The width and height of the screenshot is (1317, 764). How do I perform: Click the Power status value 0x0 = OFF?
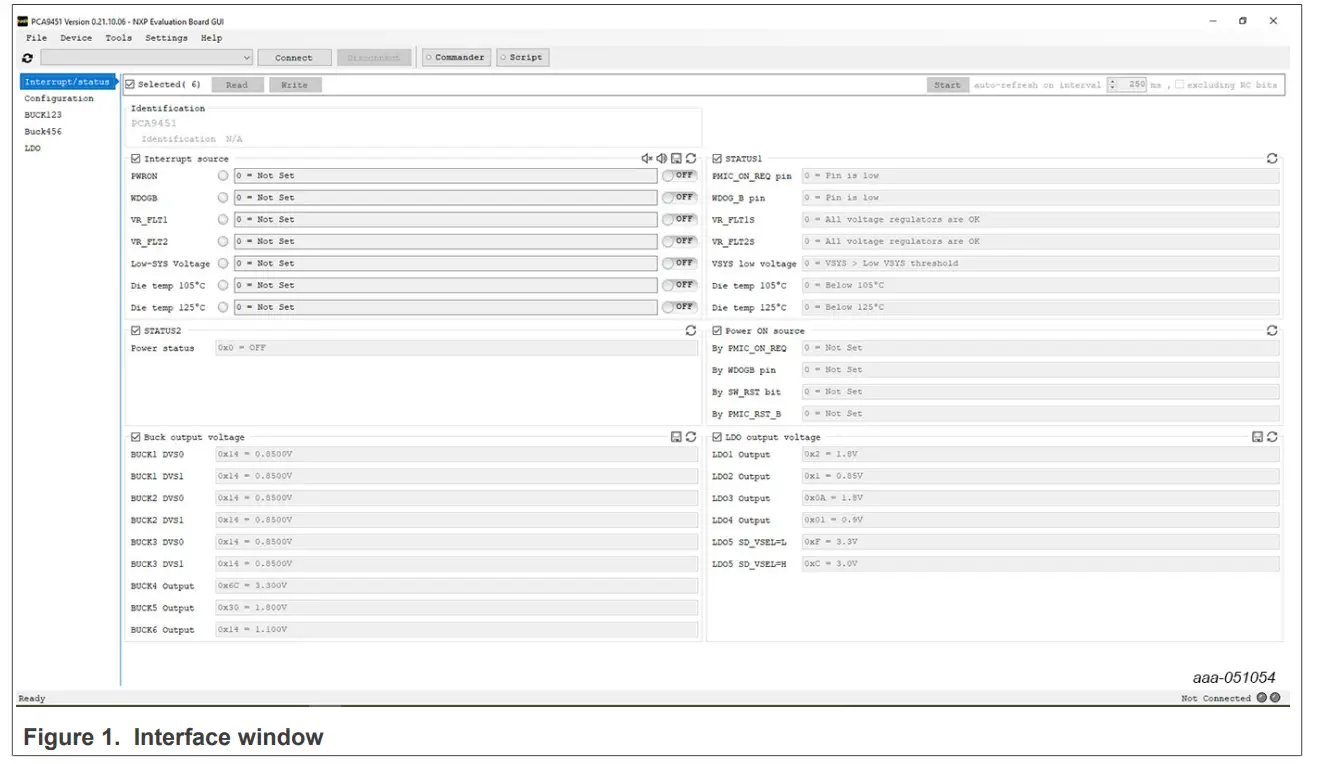pos(457,348)
